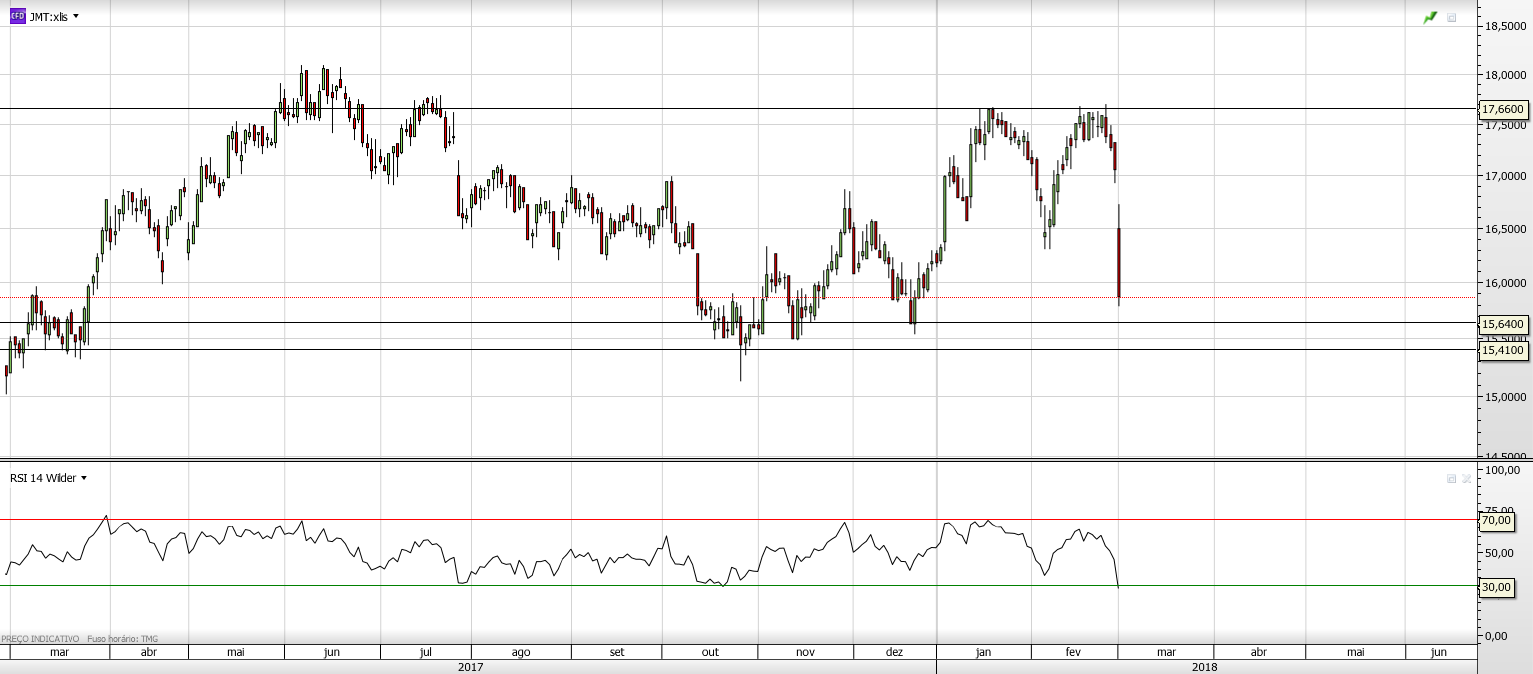
Task: Click the green chart trend icon
Action: coord(1430,18)
